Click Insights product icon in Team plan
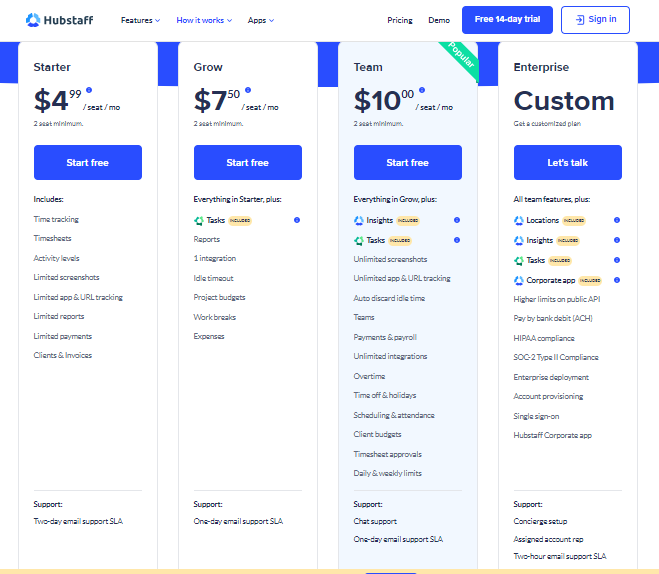The width and height of the screenshot is (659, 574). tap(359, 220)
